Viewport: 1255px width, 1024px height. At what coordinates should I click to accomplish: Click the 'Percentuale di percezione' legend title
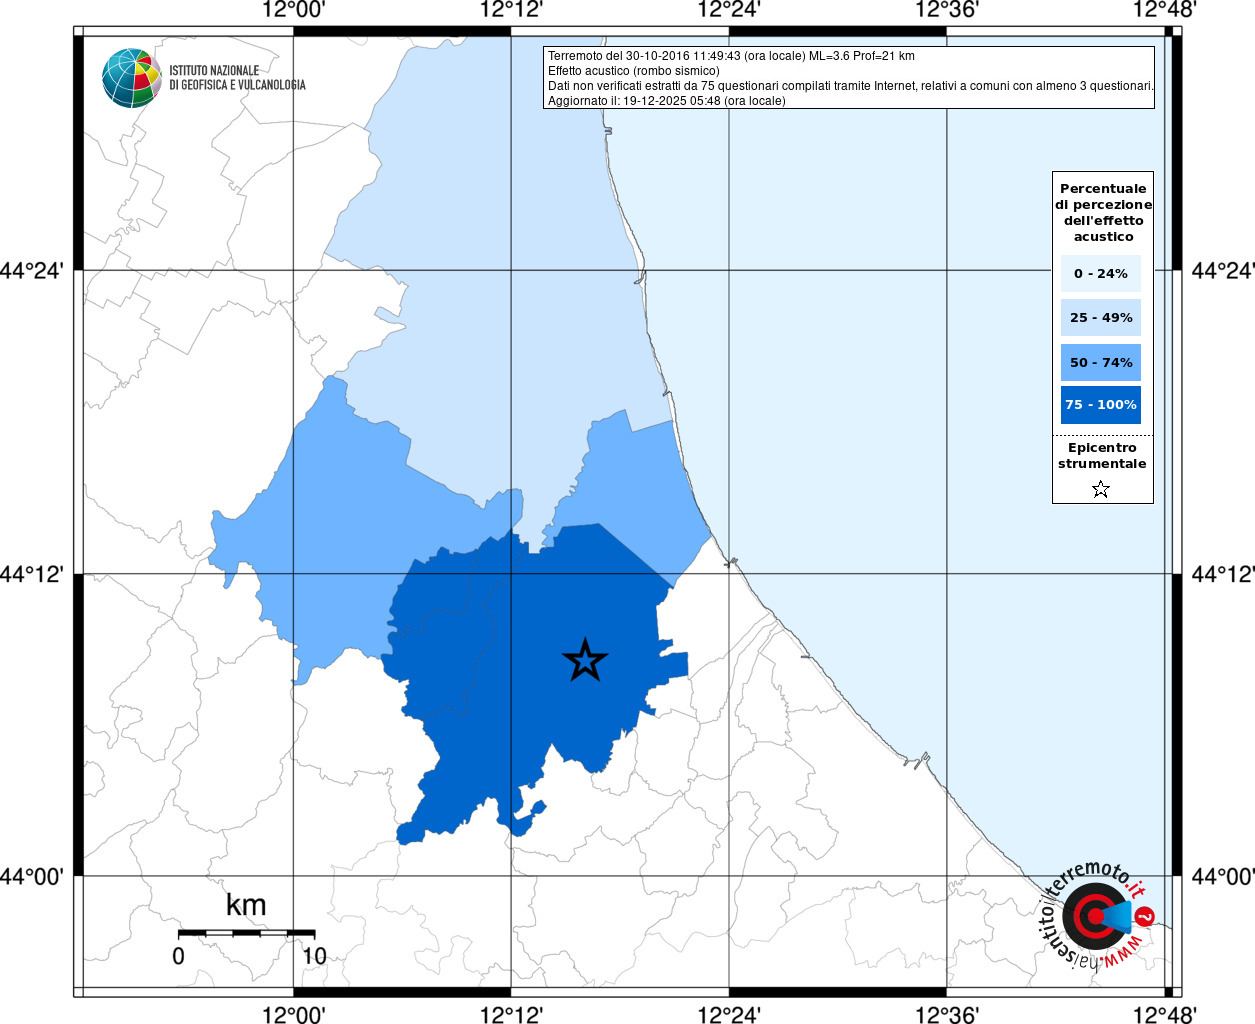tap(1103, 212)
